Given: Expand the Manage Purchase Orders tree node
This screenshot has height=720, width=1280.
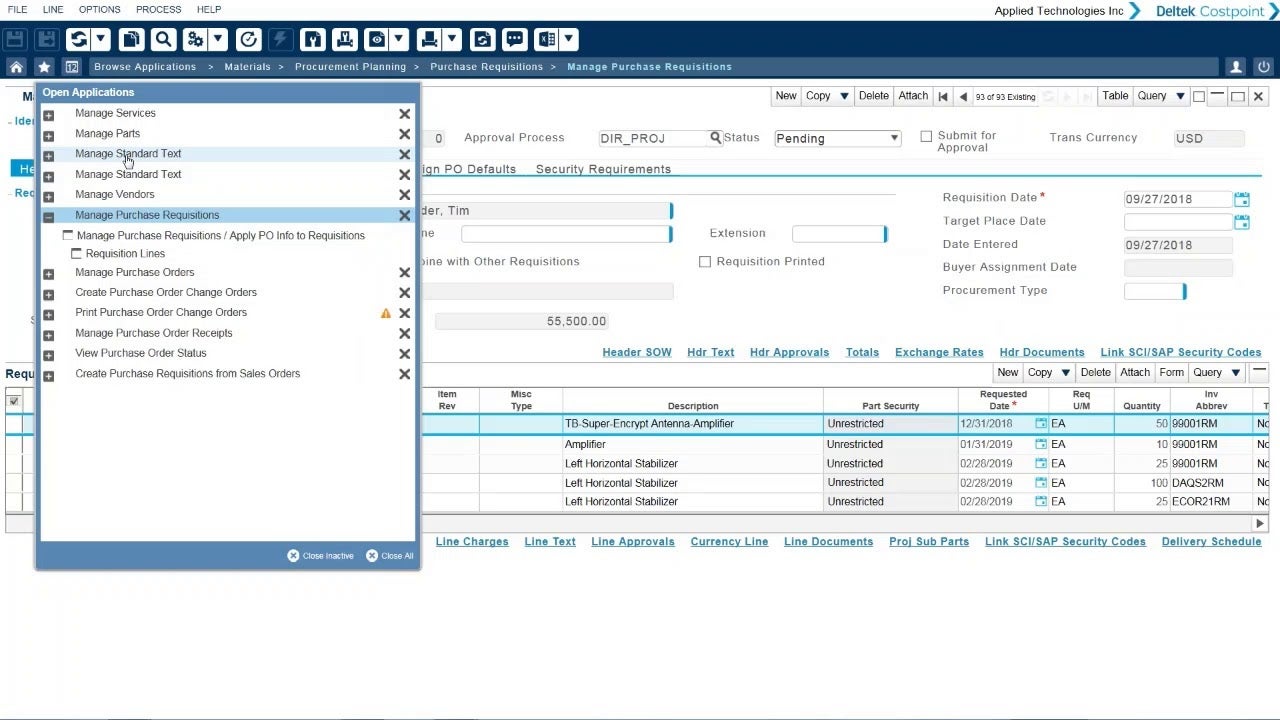Looking at the screenshot, I should point(48,272).
